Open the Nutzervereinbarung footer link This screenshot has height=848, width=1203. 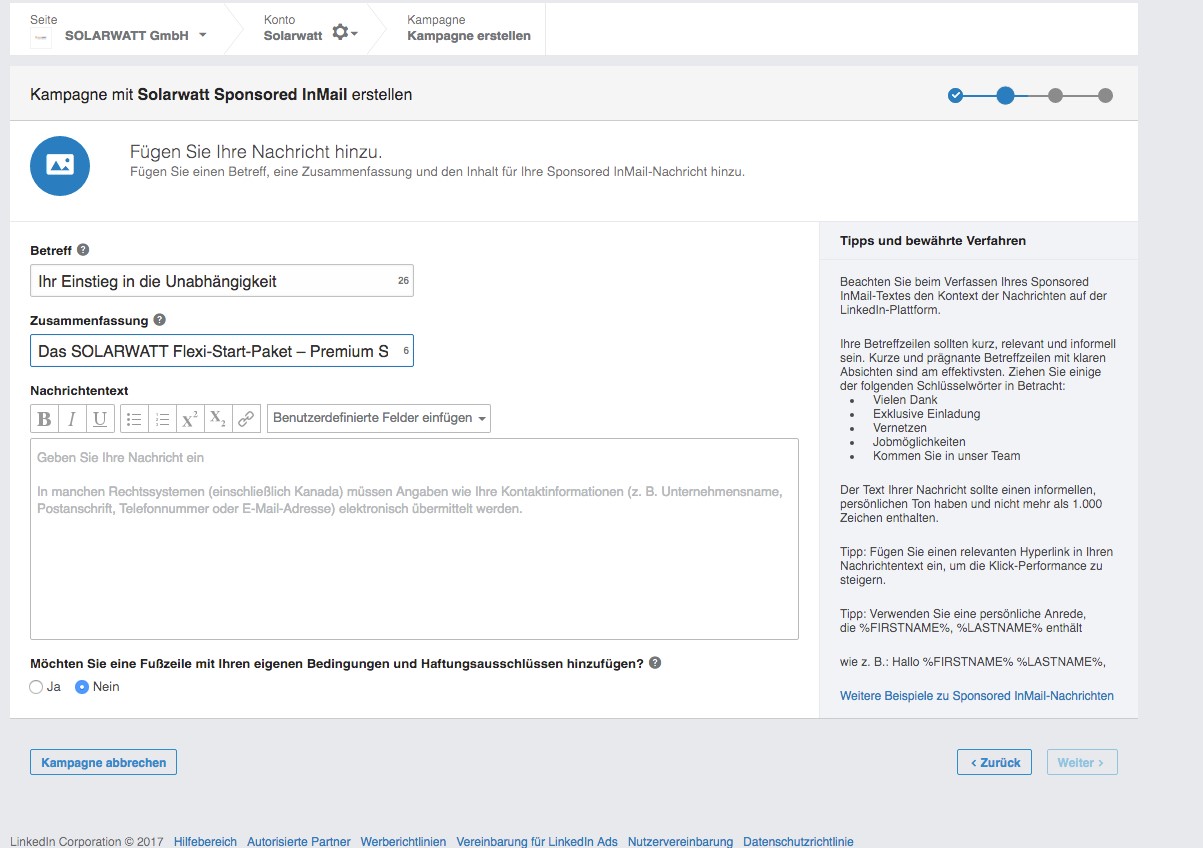[680, 842]
